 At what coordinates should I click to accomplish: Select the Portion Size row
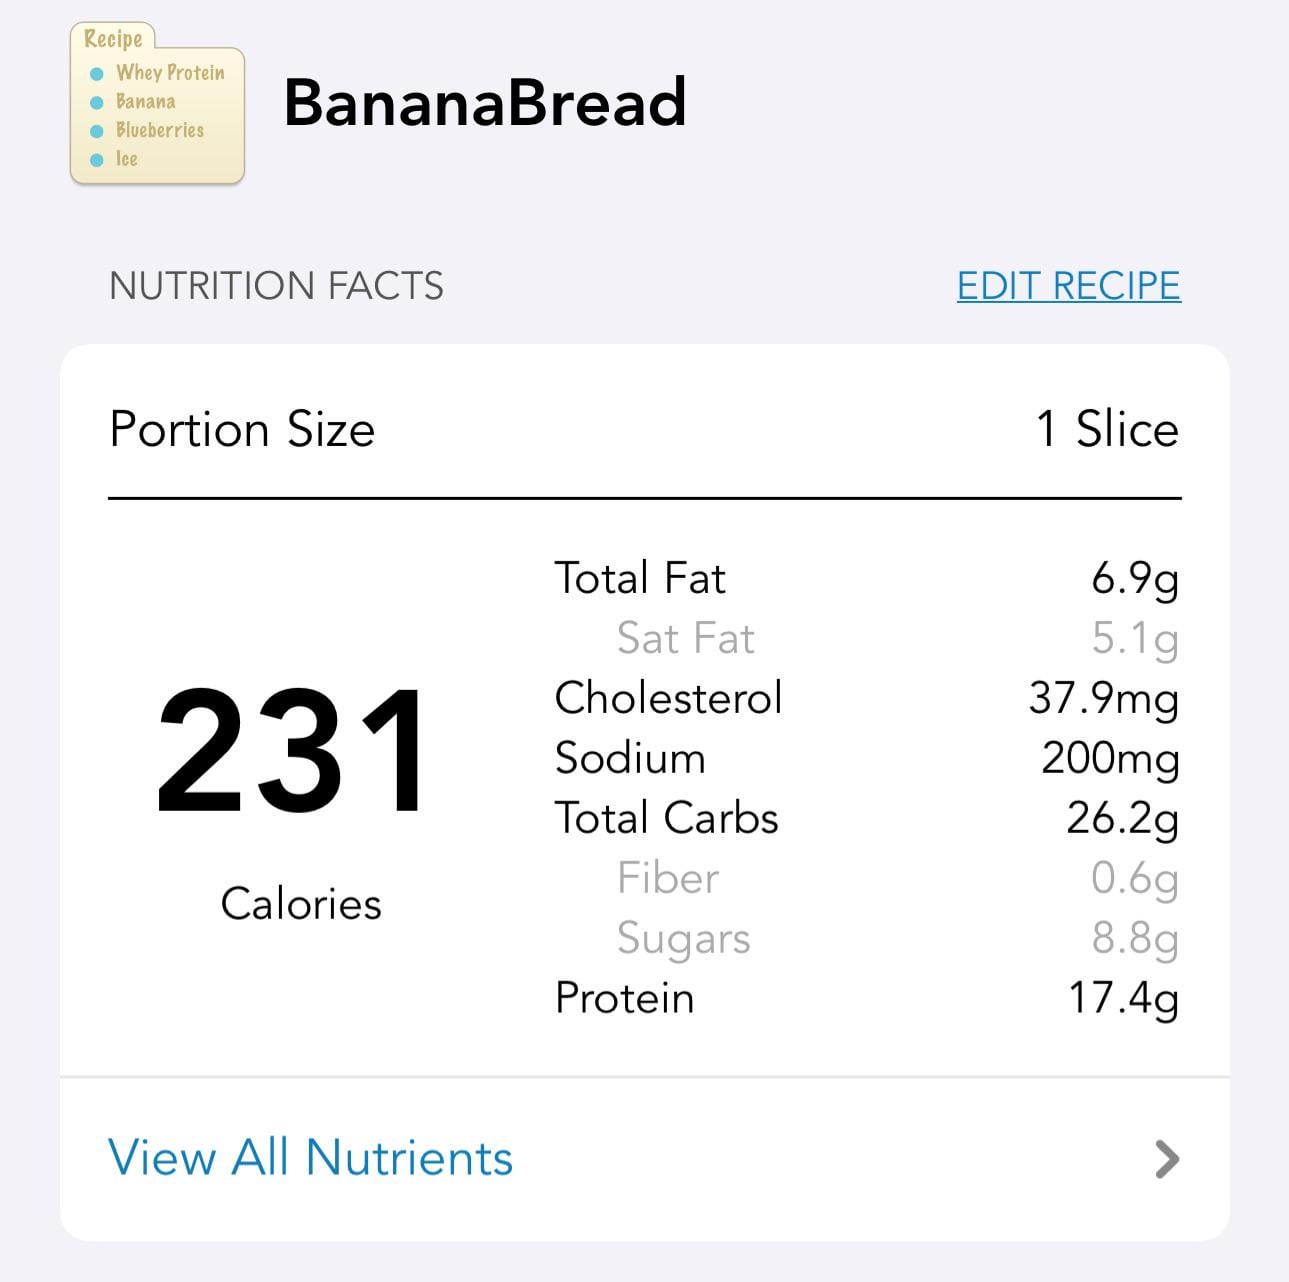tap(644, 430)
